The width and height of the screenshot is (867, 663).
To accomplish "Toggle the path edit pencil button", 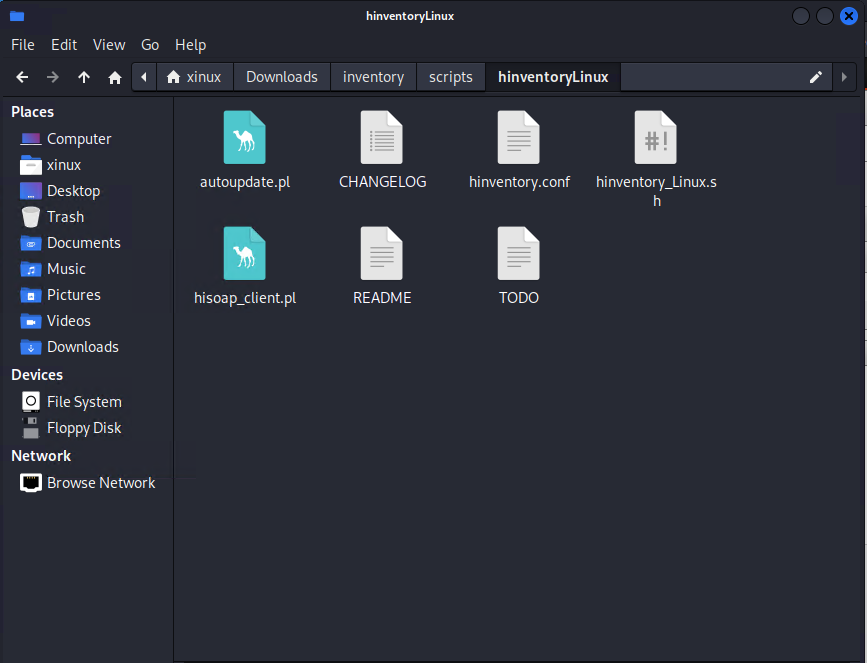I will (x=816, y=77).
